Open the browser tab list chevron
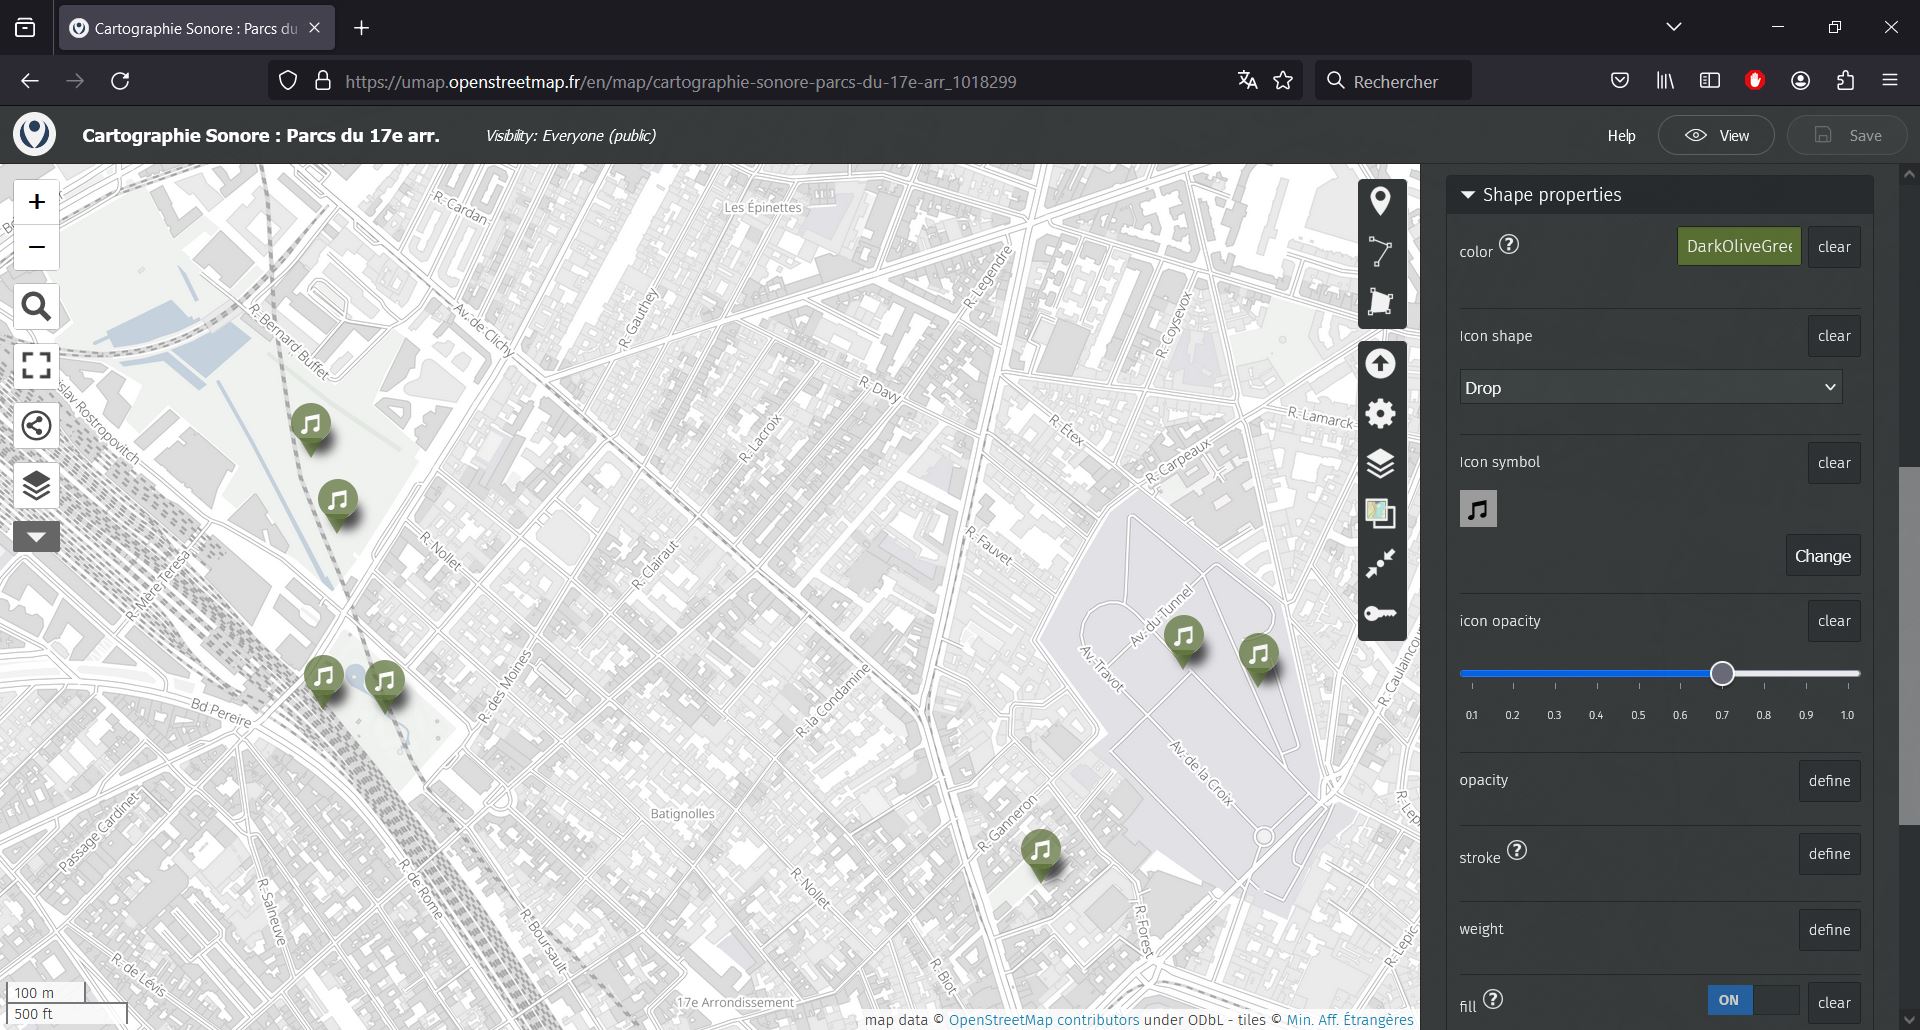1920x1030 pixels. pyautogui.click(x=1674, y=27)
